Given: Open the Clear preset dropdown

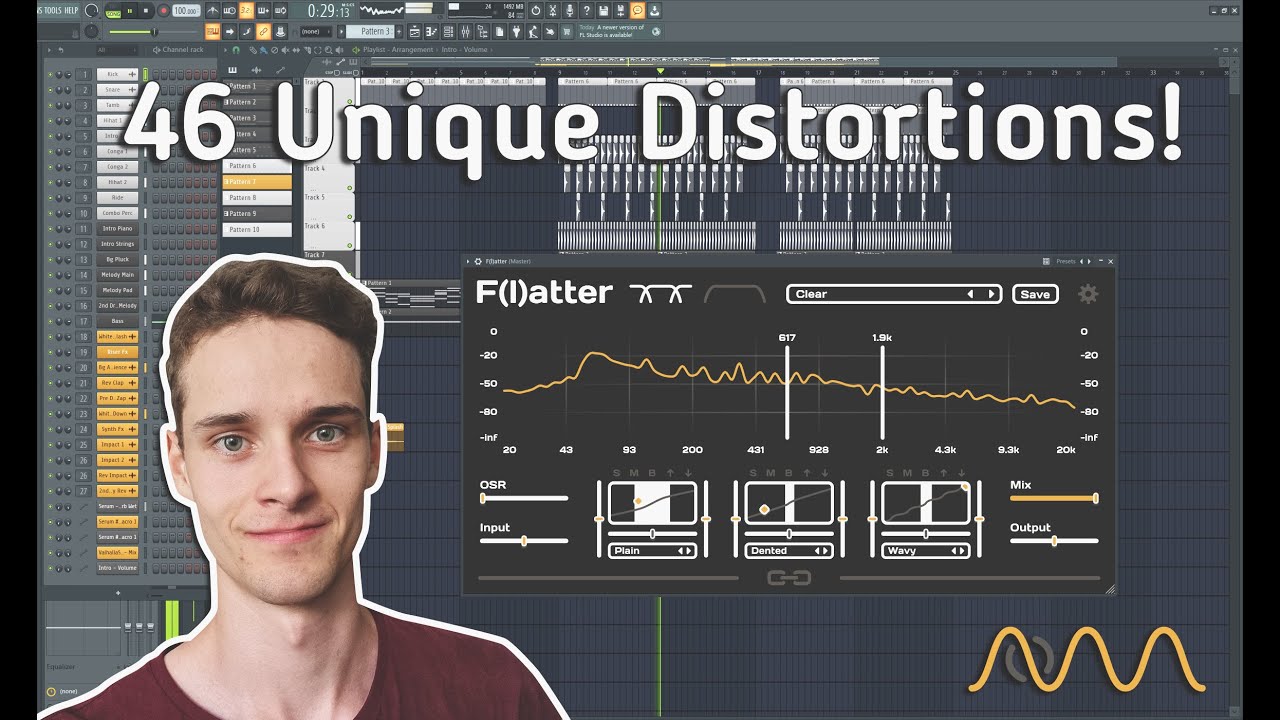Looking at the screenshot, I should pyautogui.click(x=894, y=294).
